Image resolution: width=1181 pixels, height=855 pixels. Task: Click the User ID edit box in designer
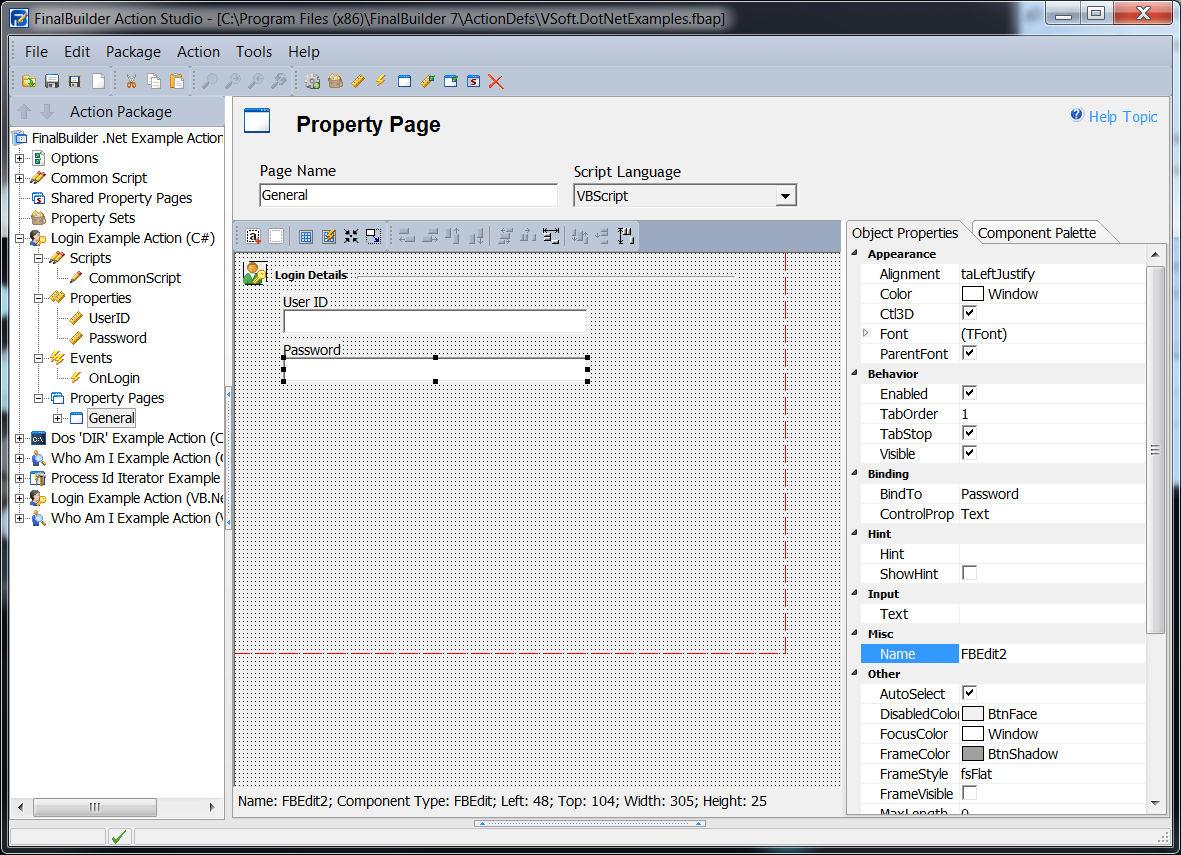(435, 321)
